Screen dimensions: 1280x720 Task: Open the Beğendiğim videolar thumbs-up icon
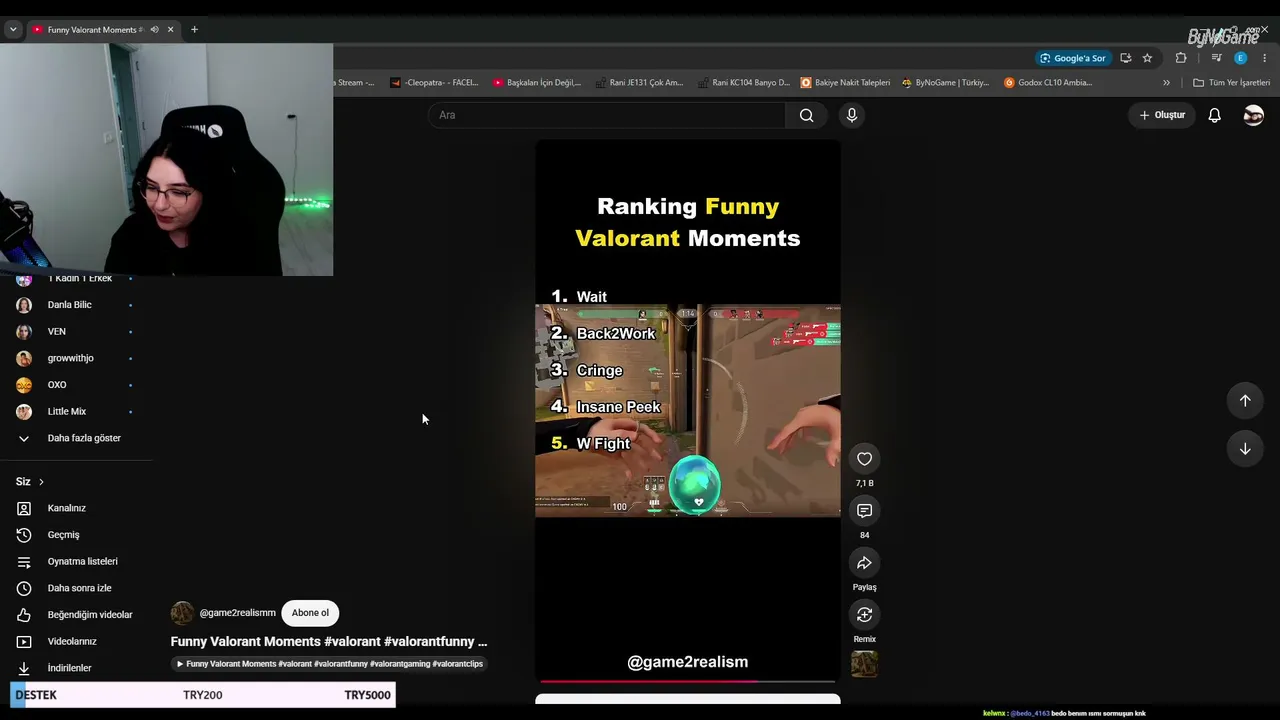click(24, 615)
